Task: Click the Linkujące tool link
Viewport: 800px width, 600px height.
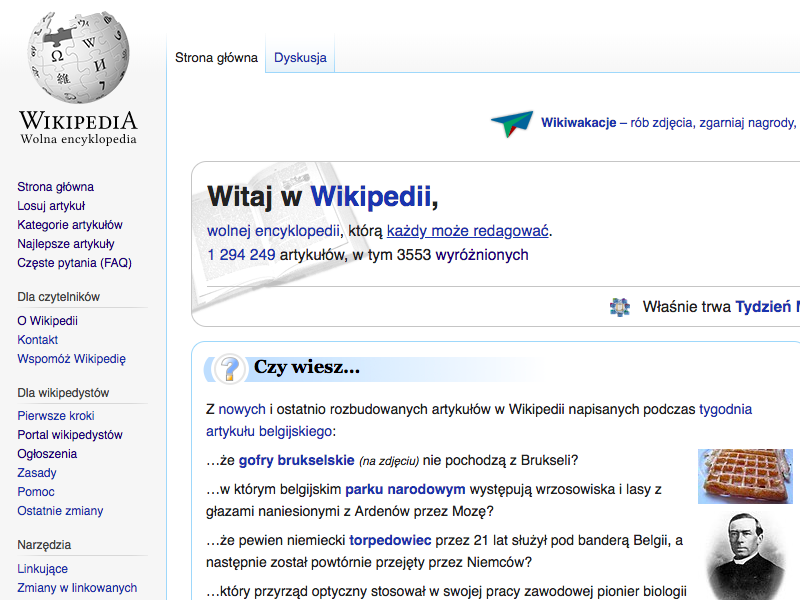Action: pyautogui.click(x=42, y=568)
